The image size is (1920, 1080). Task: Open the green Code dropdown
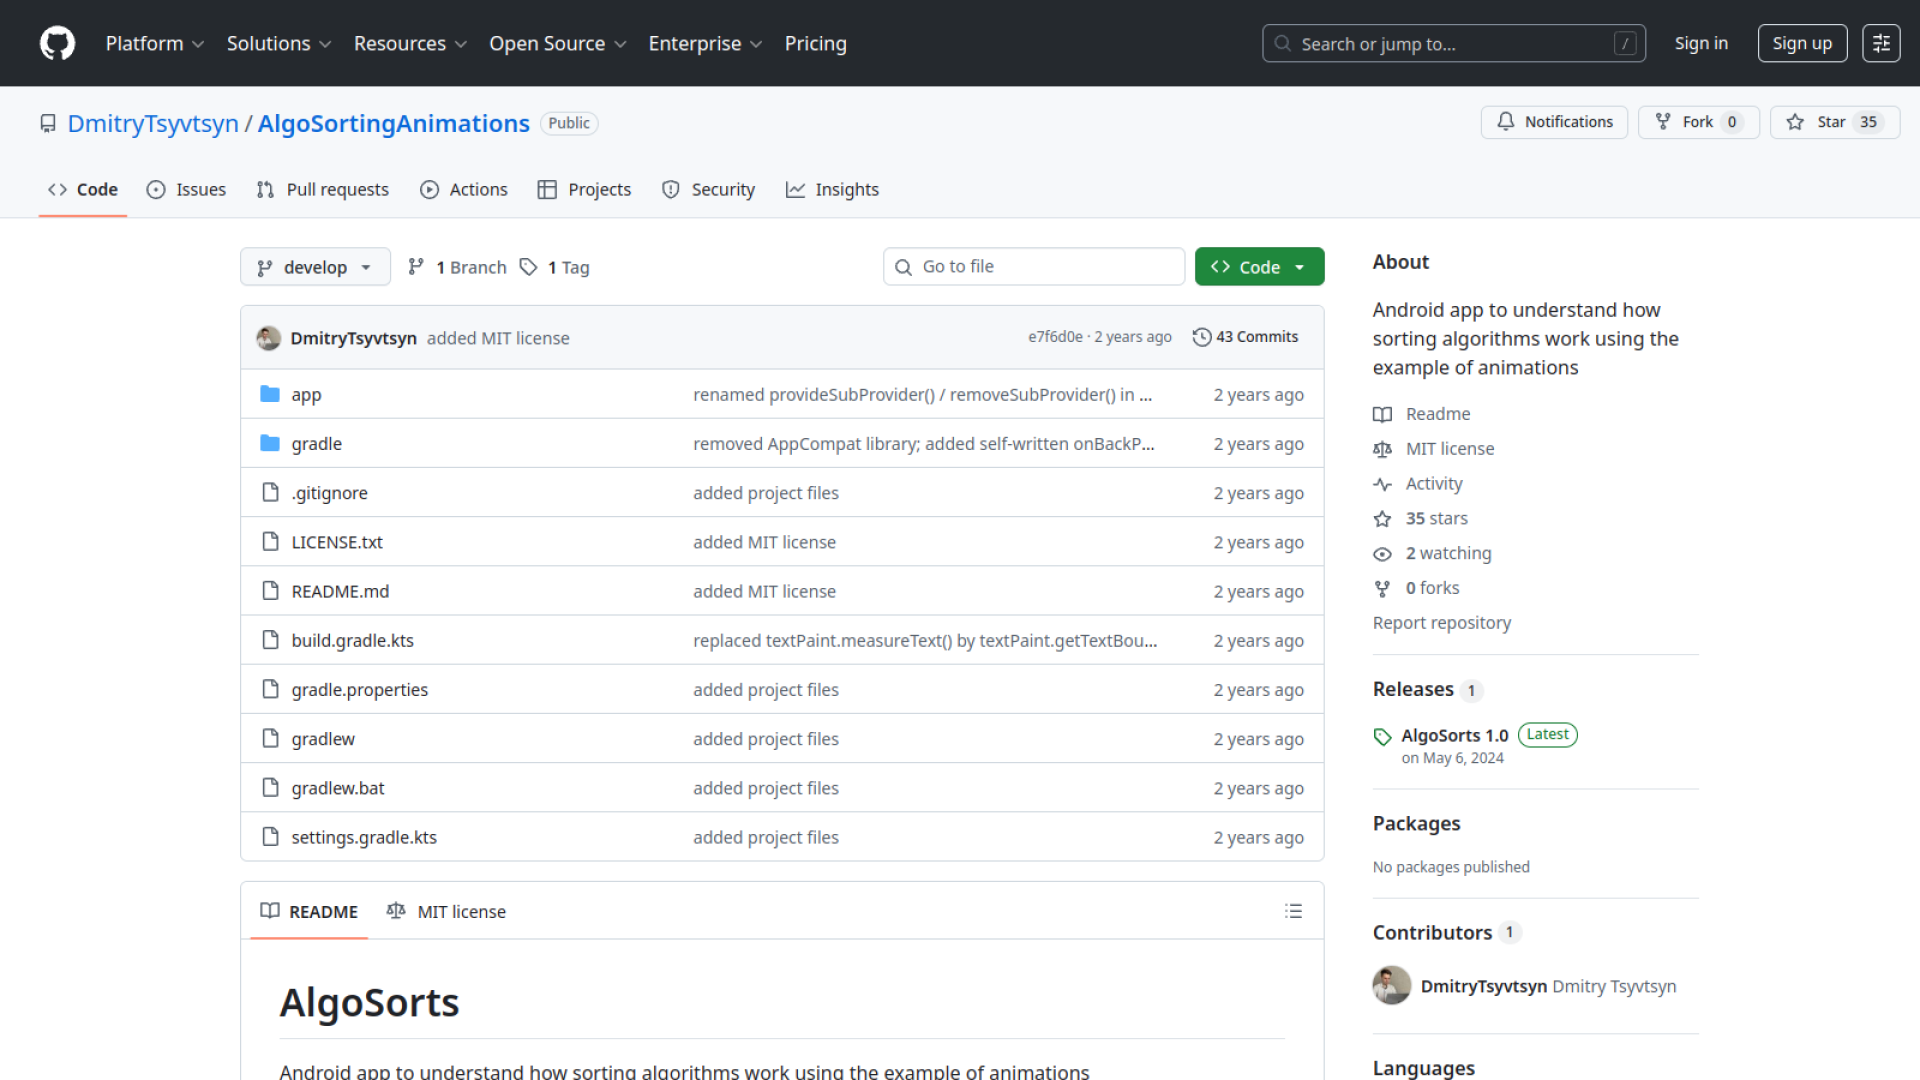[1259, 267]
